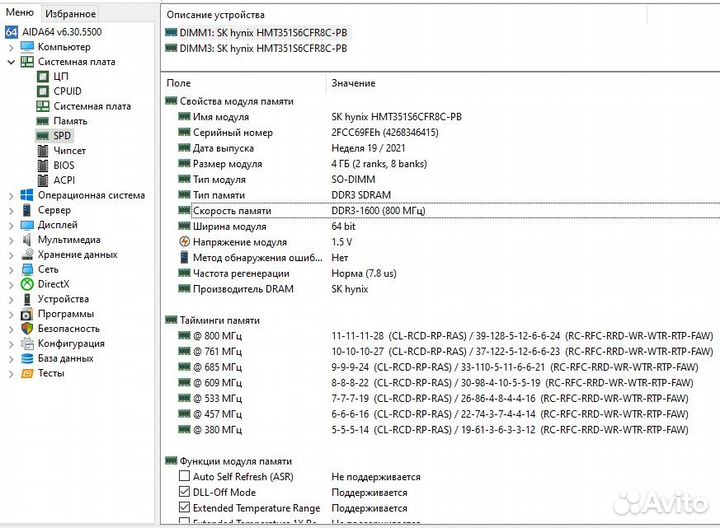Click the AIDA64 v6.30.5500 root icon
720x528 pixels.
coord(11,32)
